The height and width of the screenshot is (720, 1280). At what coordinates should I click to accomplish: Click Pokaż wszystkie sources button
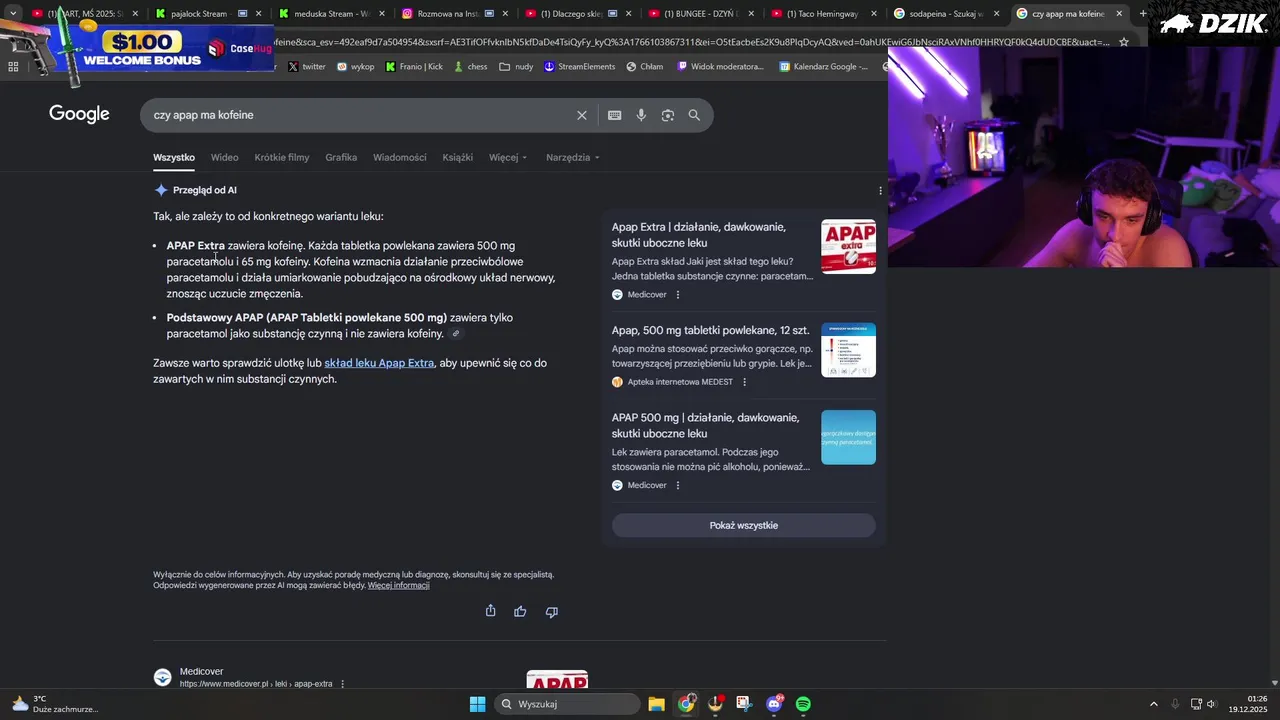[744, 526]
